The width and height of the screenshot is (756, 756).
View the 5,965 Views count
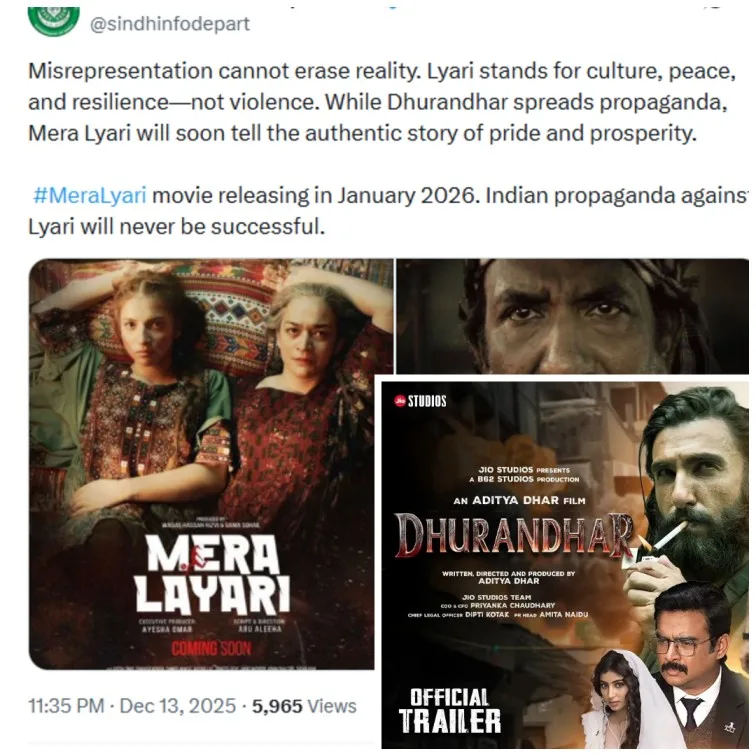[304, 706]
